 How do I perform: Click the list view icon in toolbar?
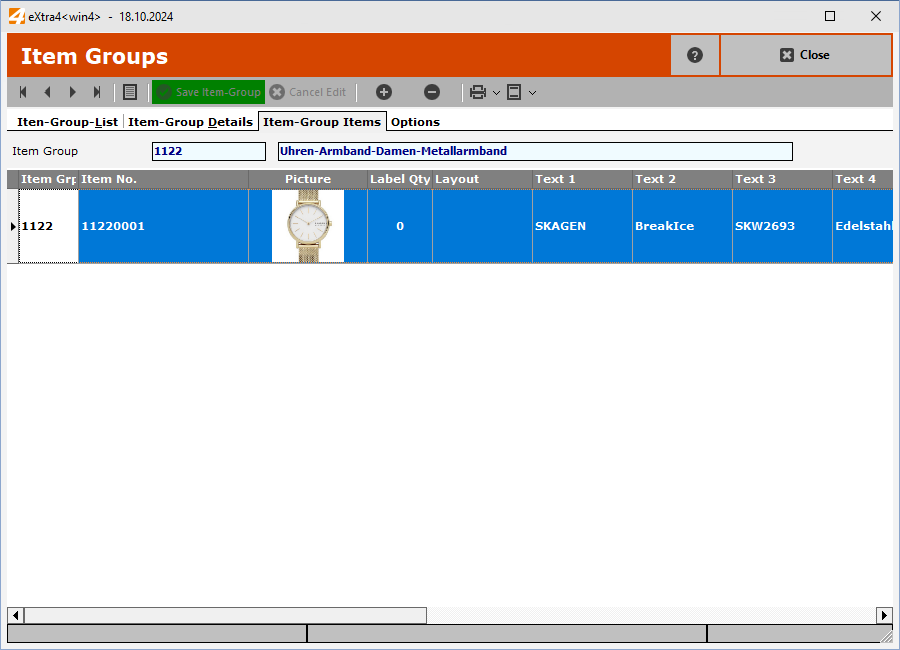click(x=130, y=92)
